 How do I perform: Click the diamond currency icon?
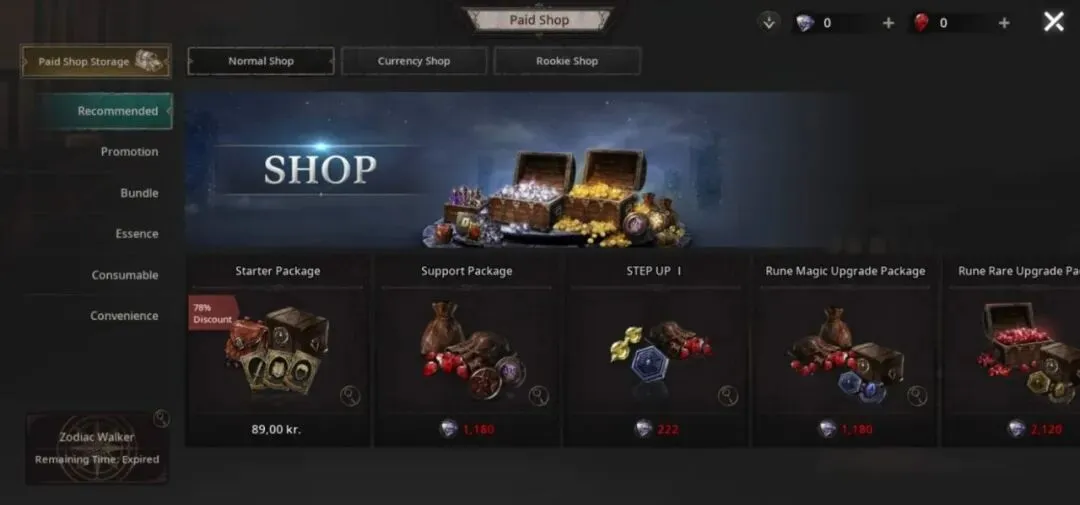tap(804, 23)
